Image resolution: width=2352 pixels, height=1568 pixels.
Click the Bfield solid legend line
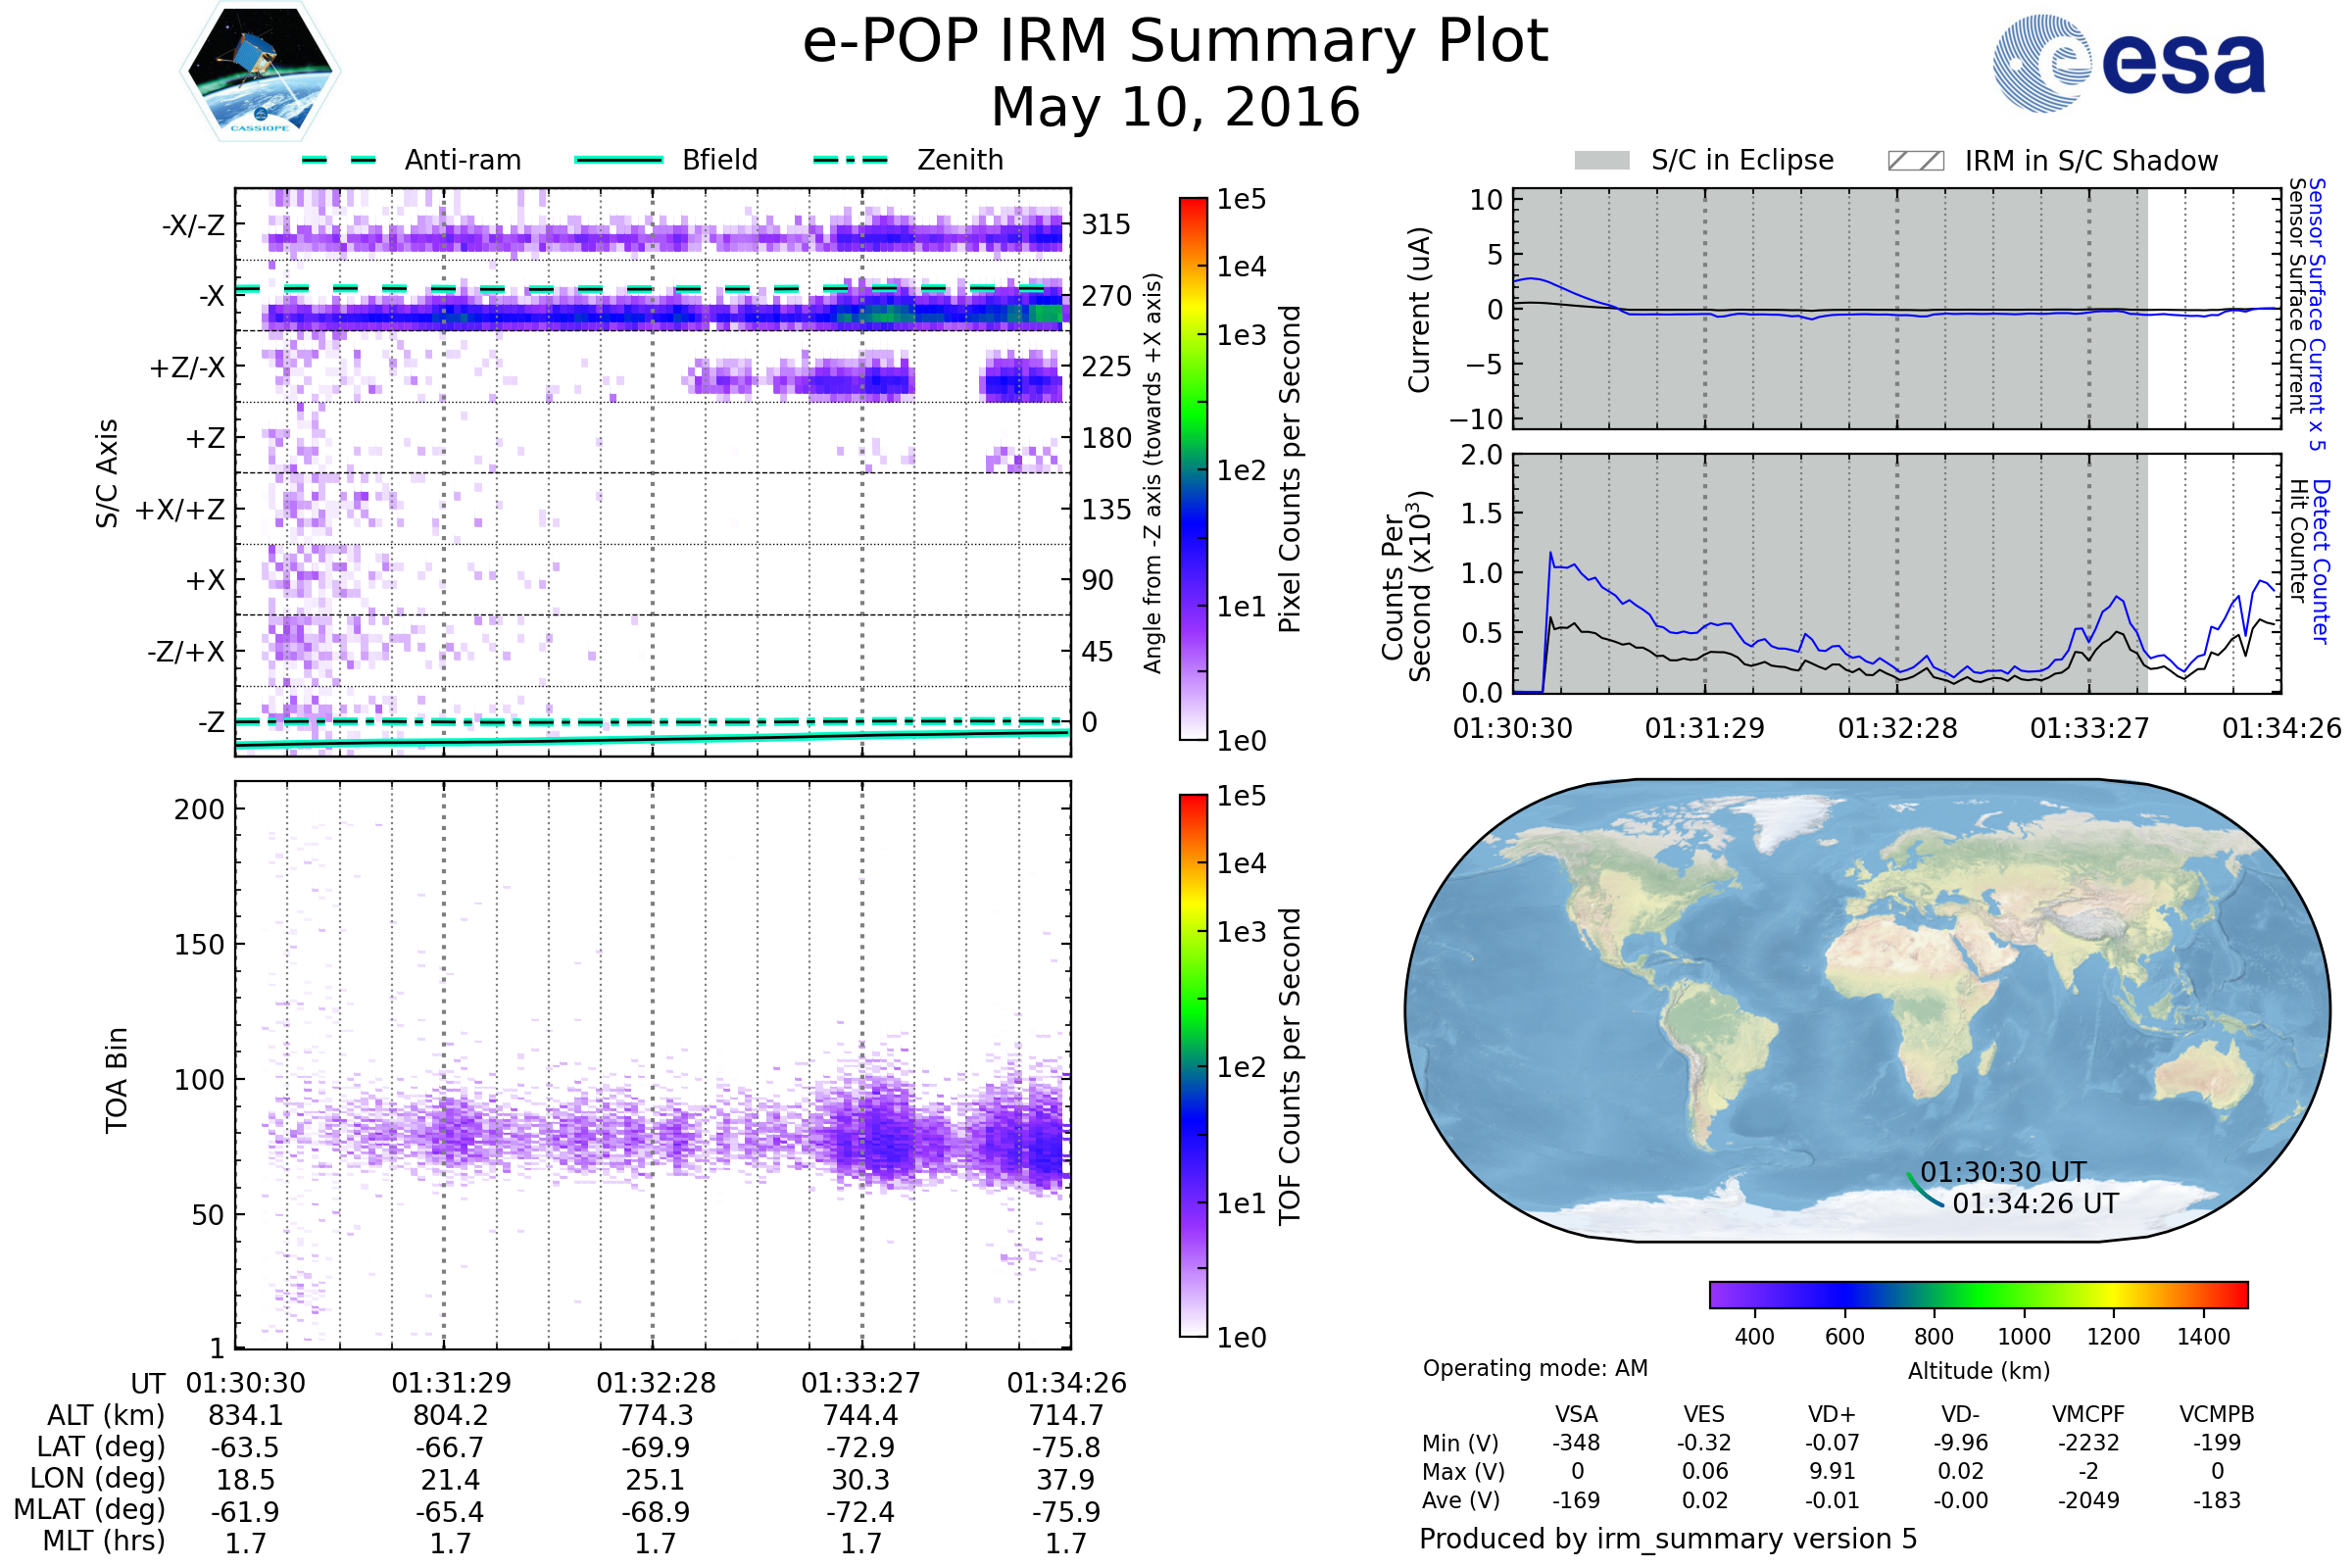coord(618,160)
